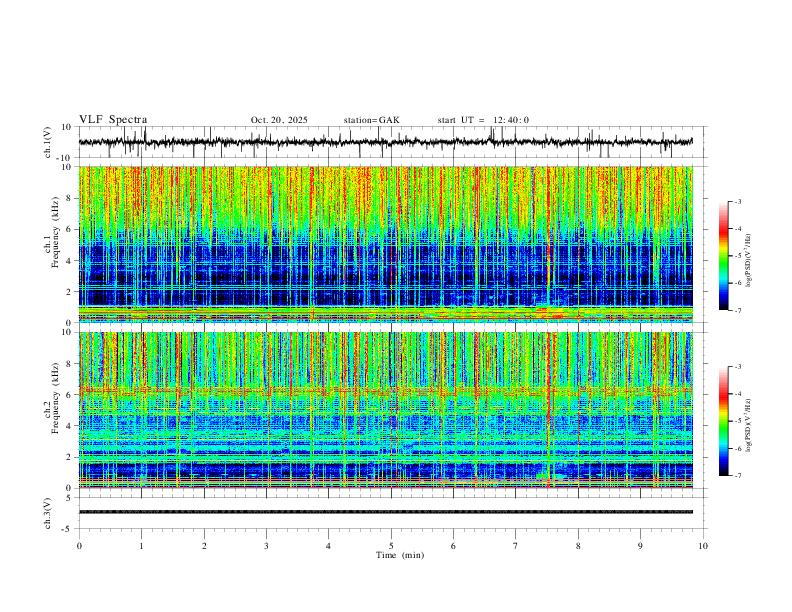Click the time axis tick label '0'
792x612 pixels.
79,546
